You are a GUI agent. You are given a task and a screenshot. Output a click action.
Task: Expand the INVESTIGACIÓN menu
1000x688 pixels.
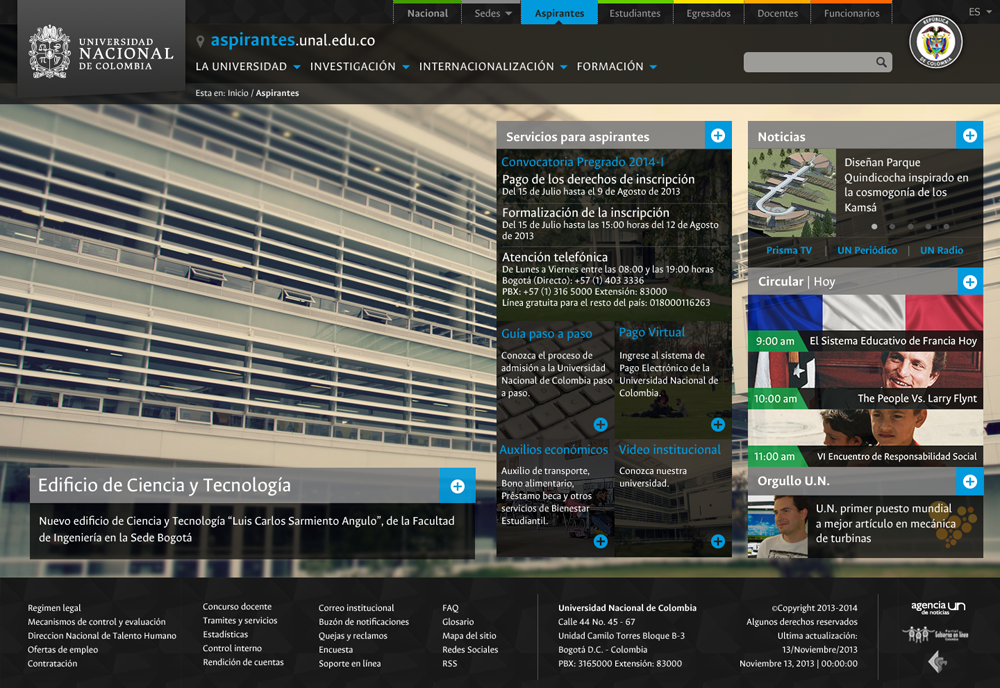coord(359,67)
